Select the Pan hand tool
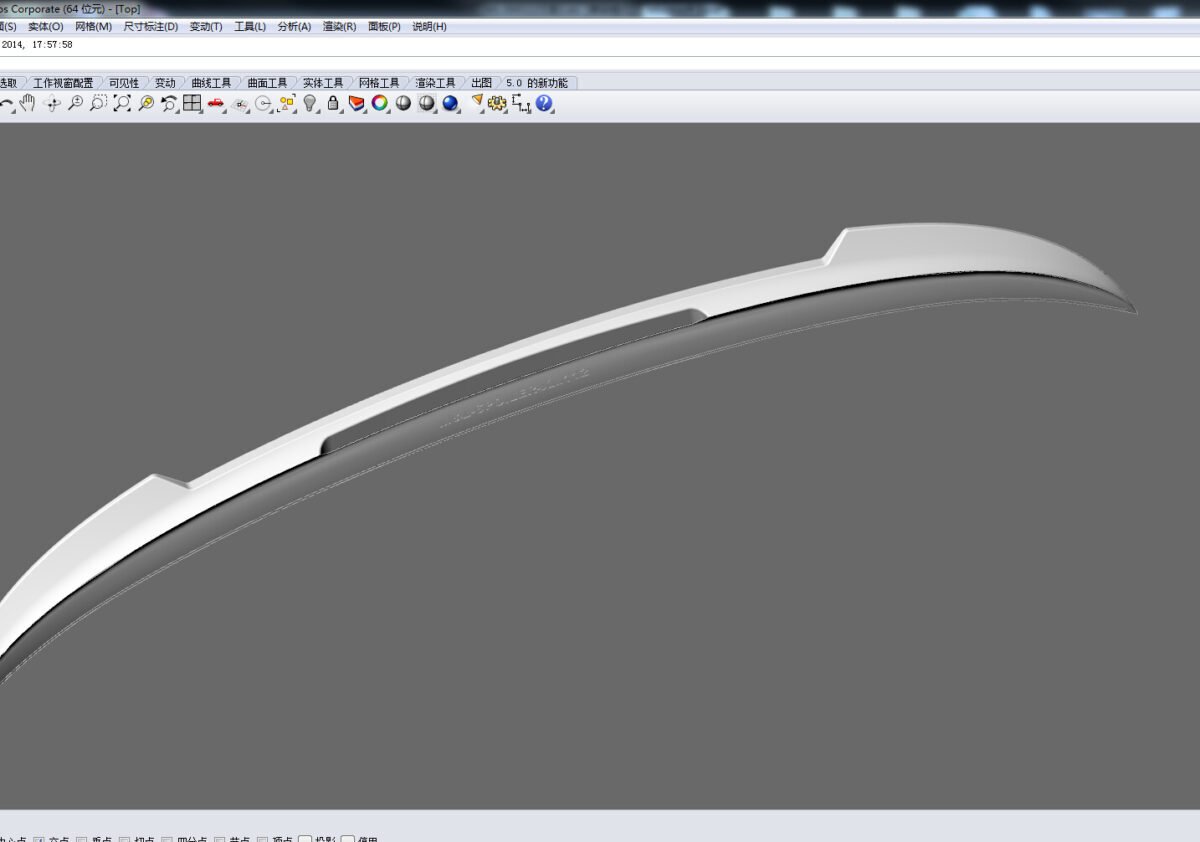Screen dimensions: 1200x842 (x=28, y=103)
